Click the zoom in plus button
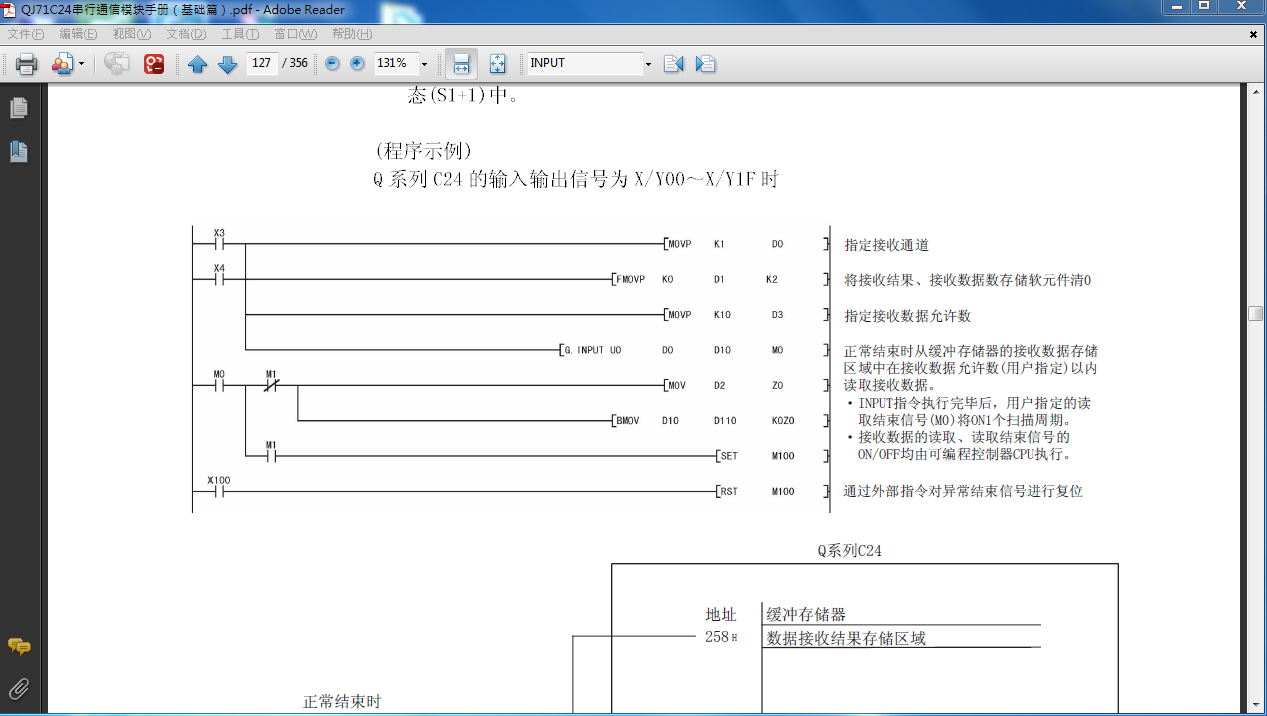Image resolution: width=1267 pixels, height=716 pixels. pyautogui.click(x=357, y=64)
